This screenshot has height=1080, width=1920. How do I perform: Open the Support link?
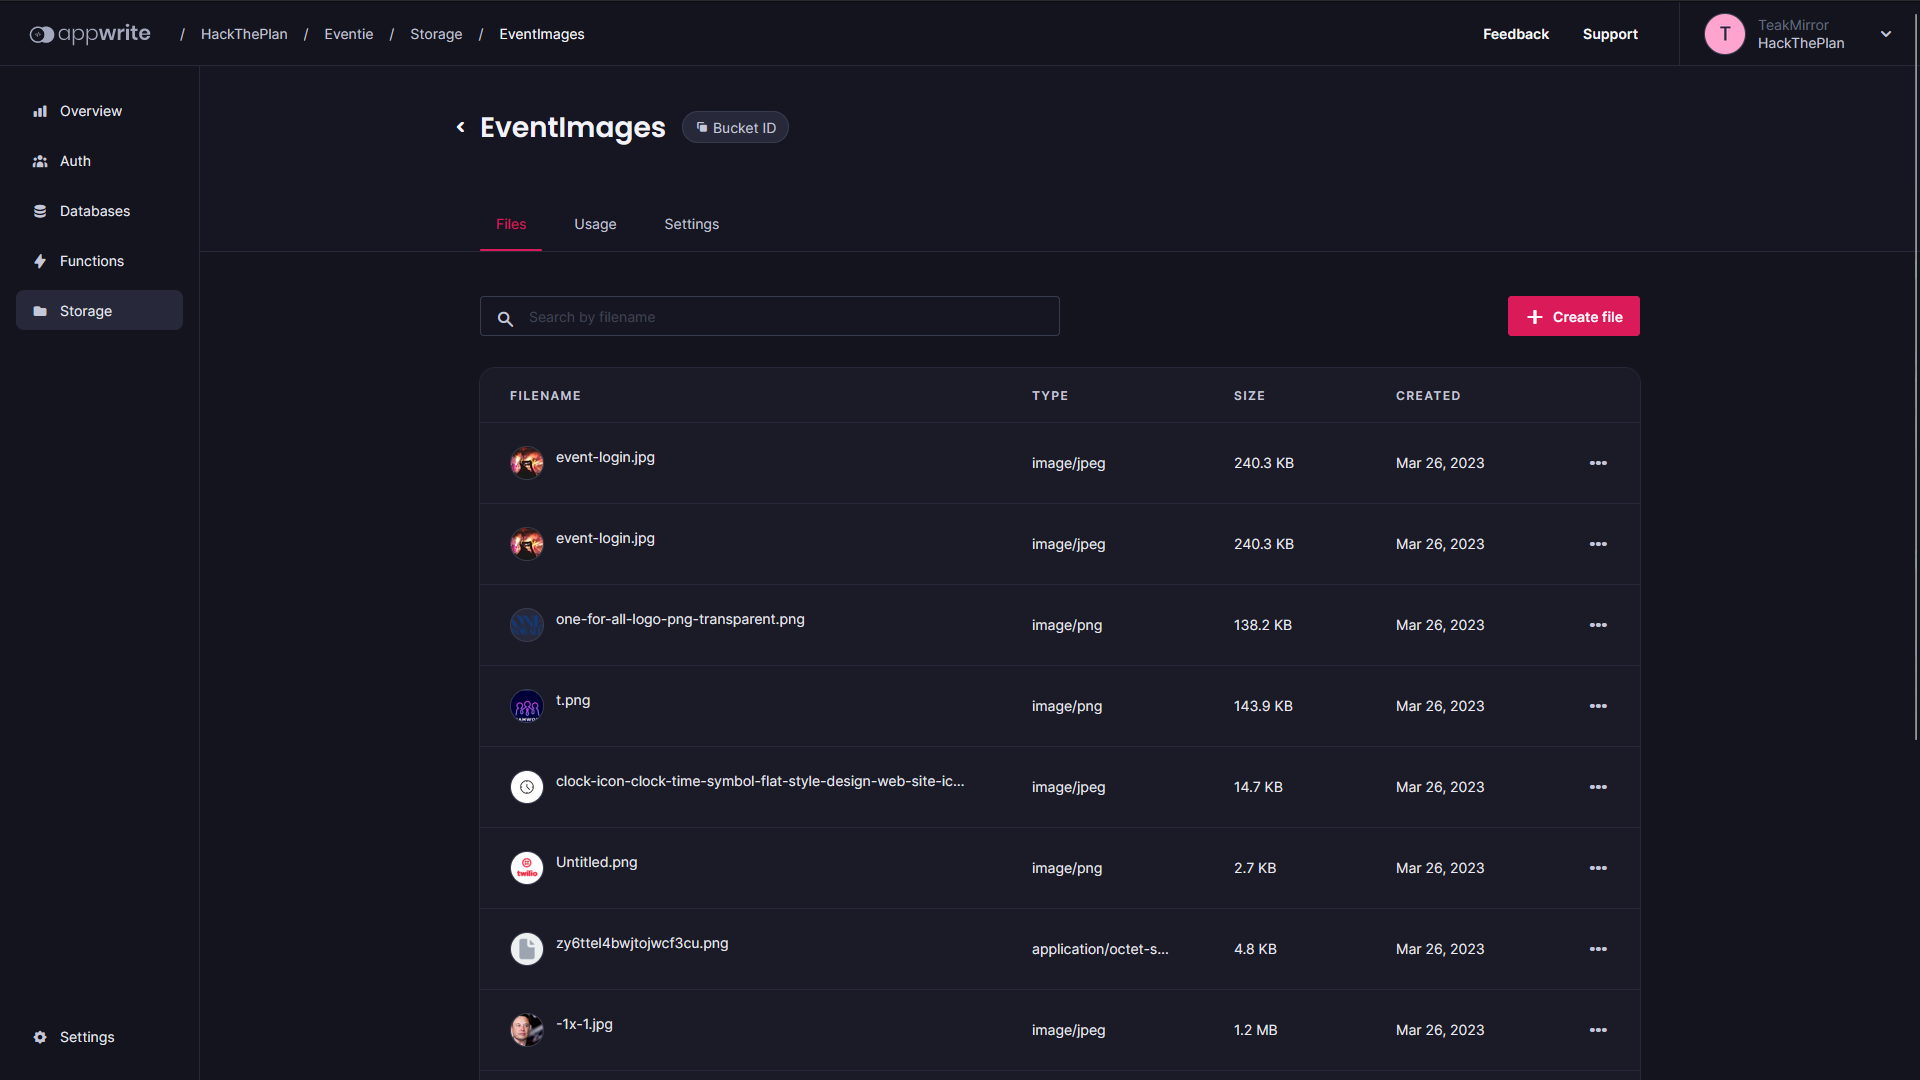tap(1609, 34)
